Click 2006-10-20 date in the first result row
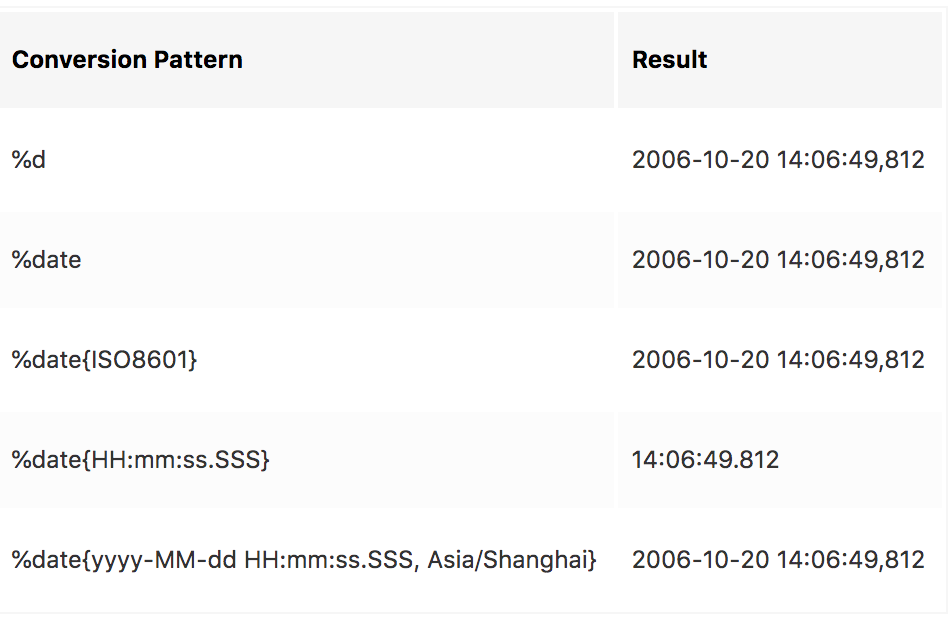 700,160
